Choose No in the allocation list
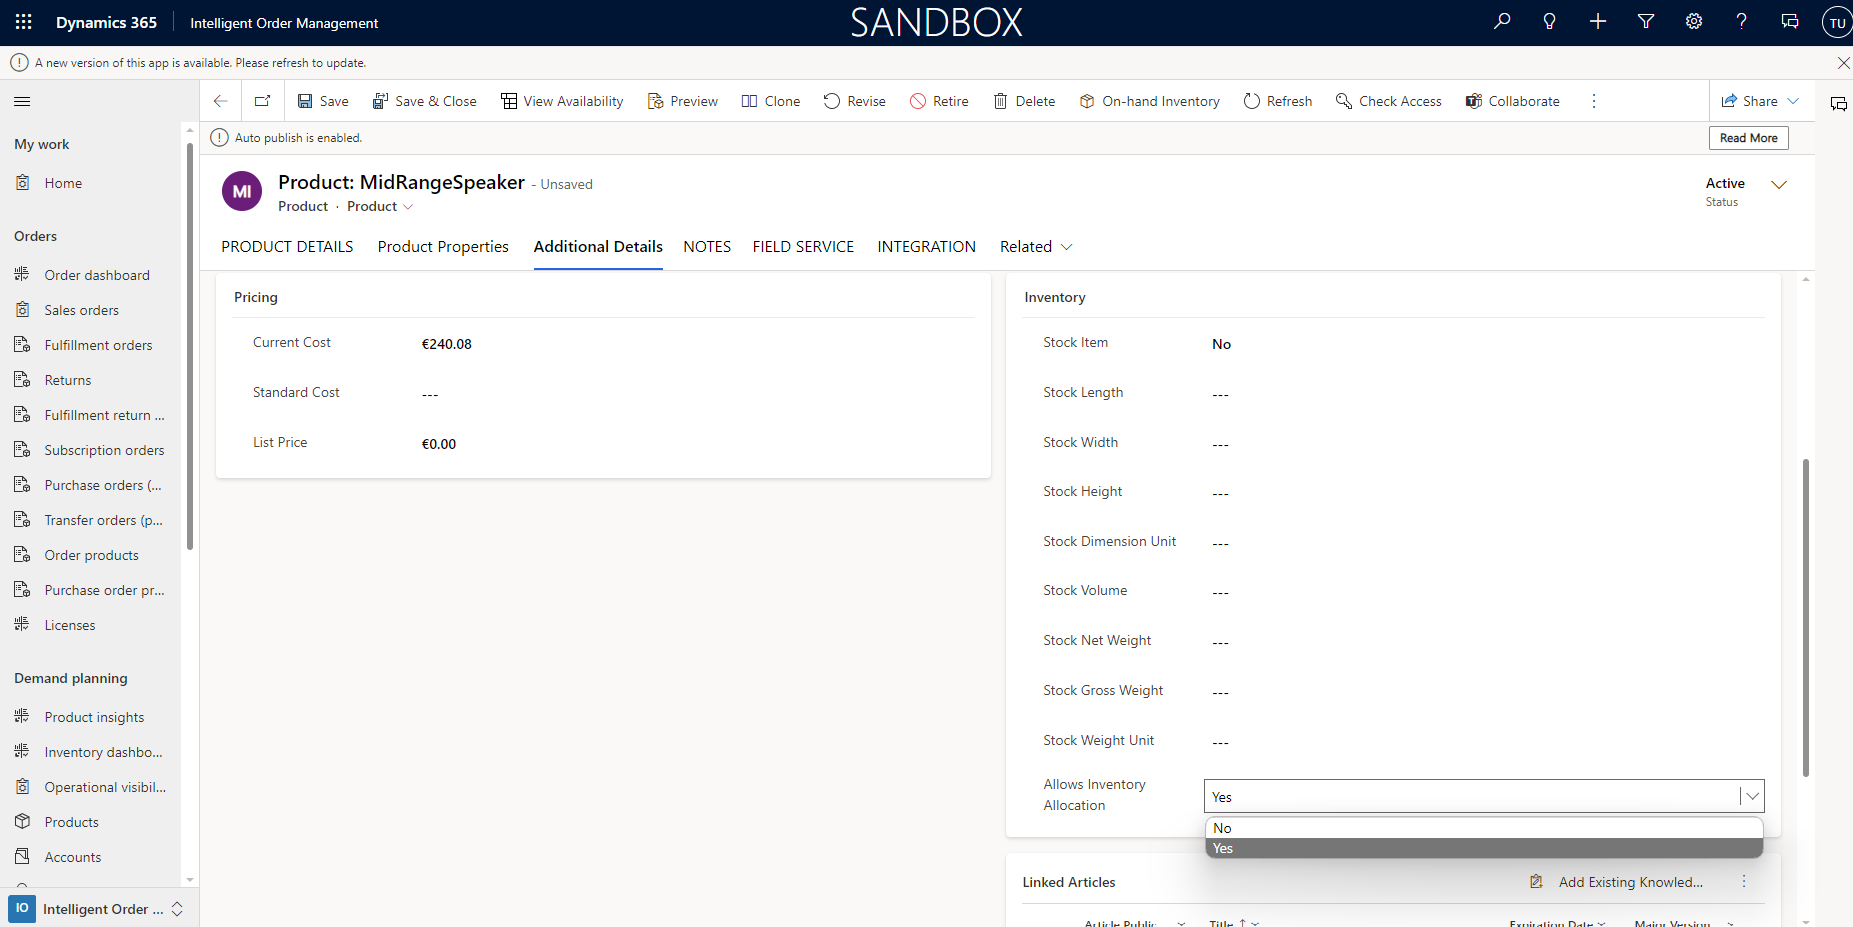The width and height of the screenshot is (1853, 927). click(x=1484, y=828)
